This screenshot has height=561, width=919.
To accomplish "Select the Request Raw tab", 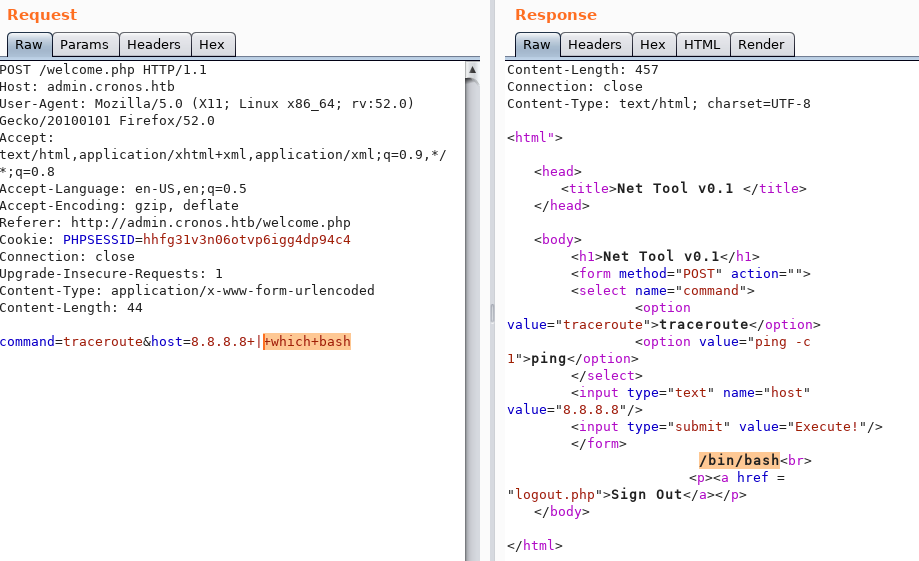I will click(x=29, y=45).
